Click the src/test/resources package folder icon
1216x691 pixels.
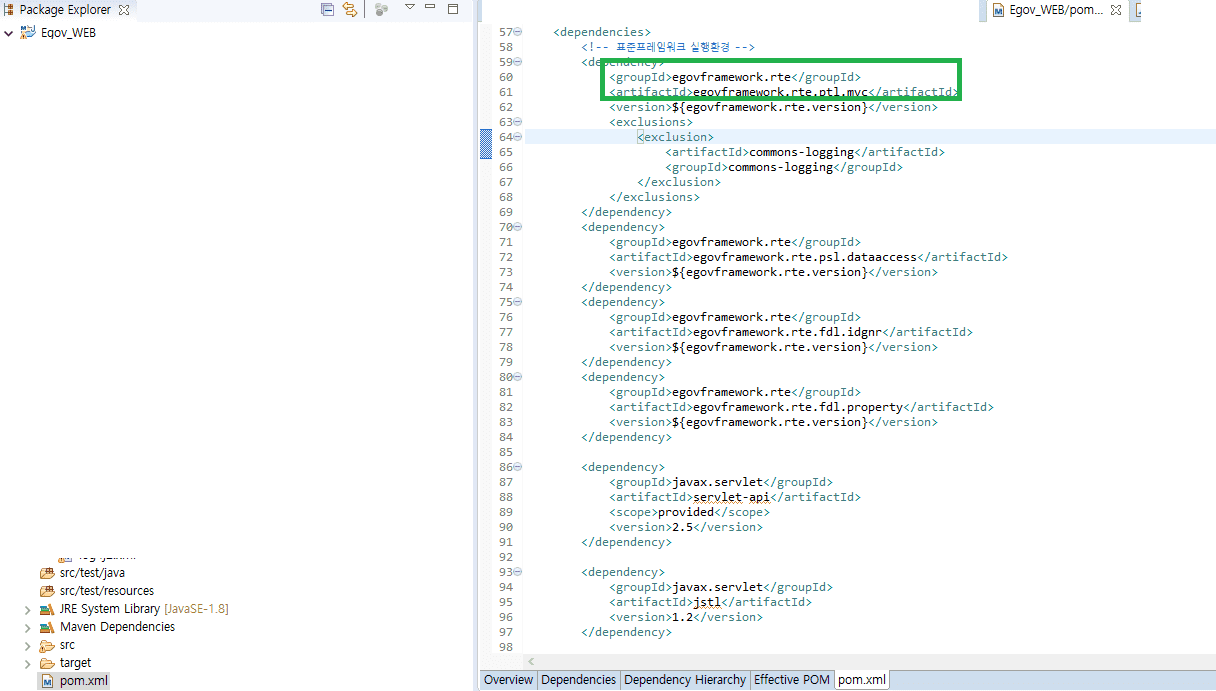(x=47, y=591)
